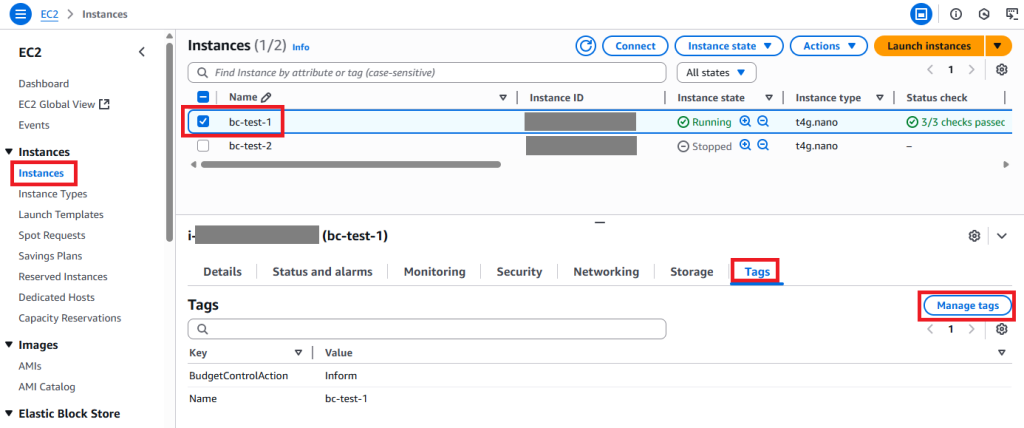Click the Tags search field

coord(427,329)
